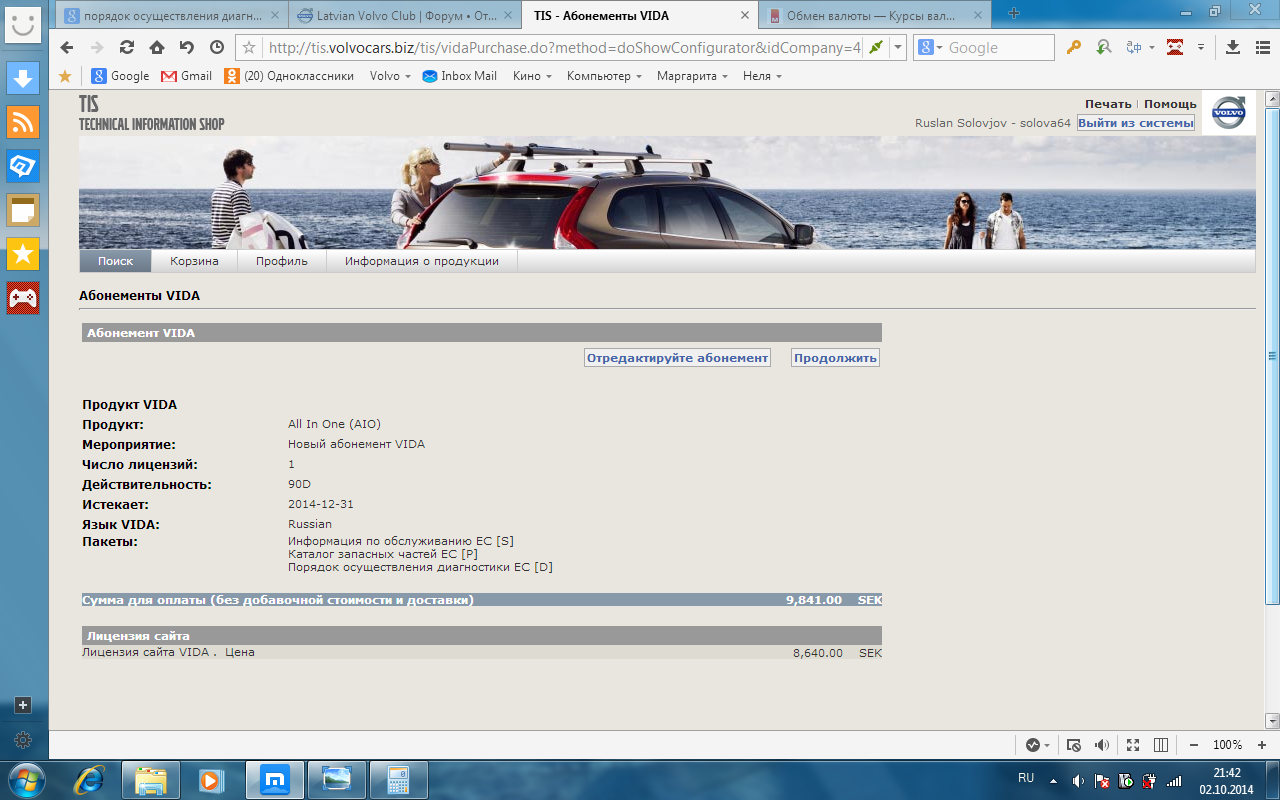Screen dimensions: 1280x800
Task: Open the Компьютер bookmarks dropdown
Action: pos(605,76)
